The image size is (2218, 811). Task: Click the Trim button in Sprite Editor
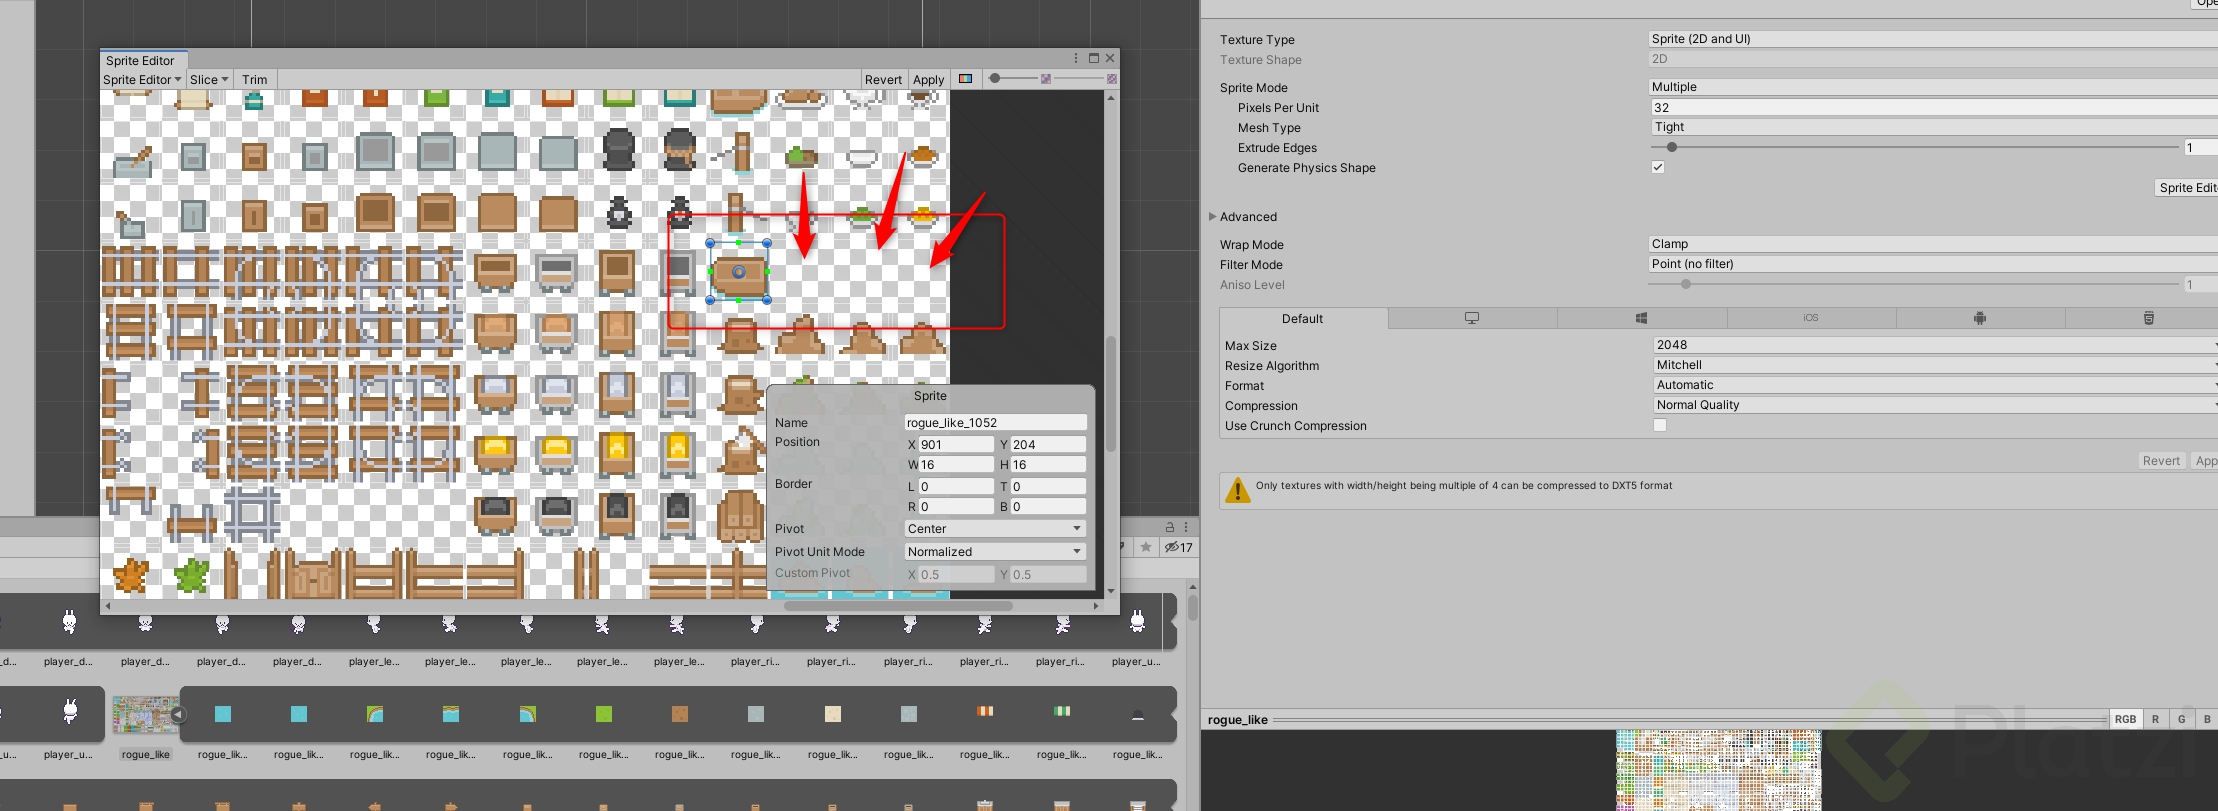(x=255, y=79)
